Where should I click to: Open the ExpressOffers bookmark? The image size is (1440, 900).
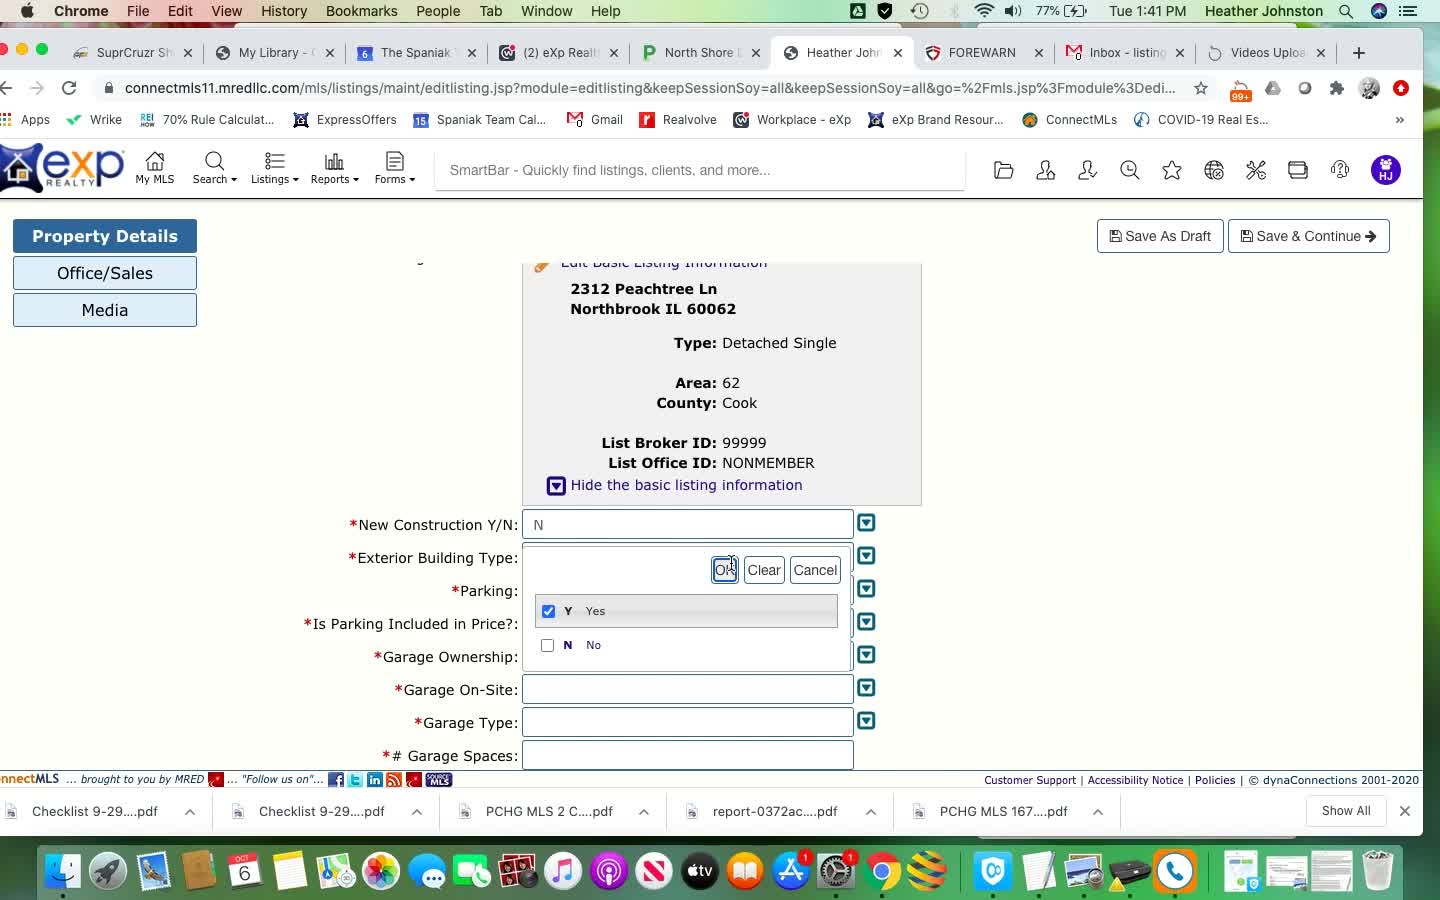[x=345, y=120]
